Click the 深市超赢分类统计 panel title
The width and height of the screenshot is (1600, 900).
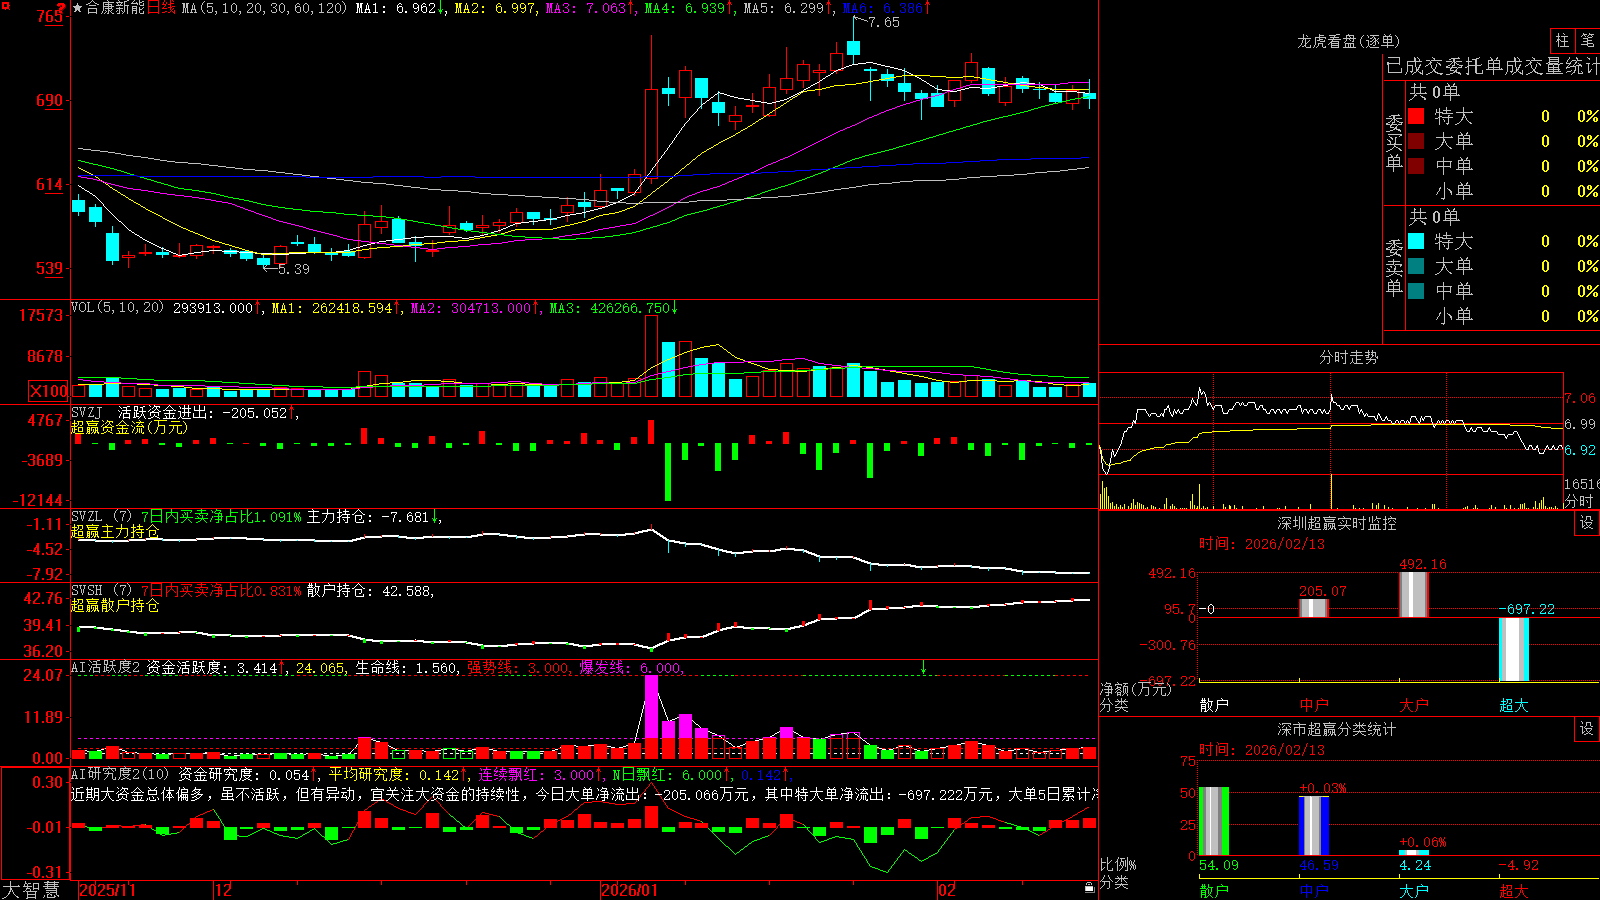[1337, 729]
